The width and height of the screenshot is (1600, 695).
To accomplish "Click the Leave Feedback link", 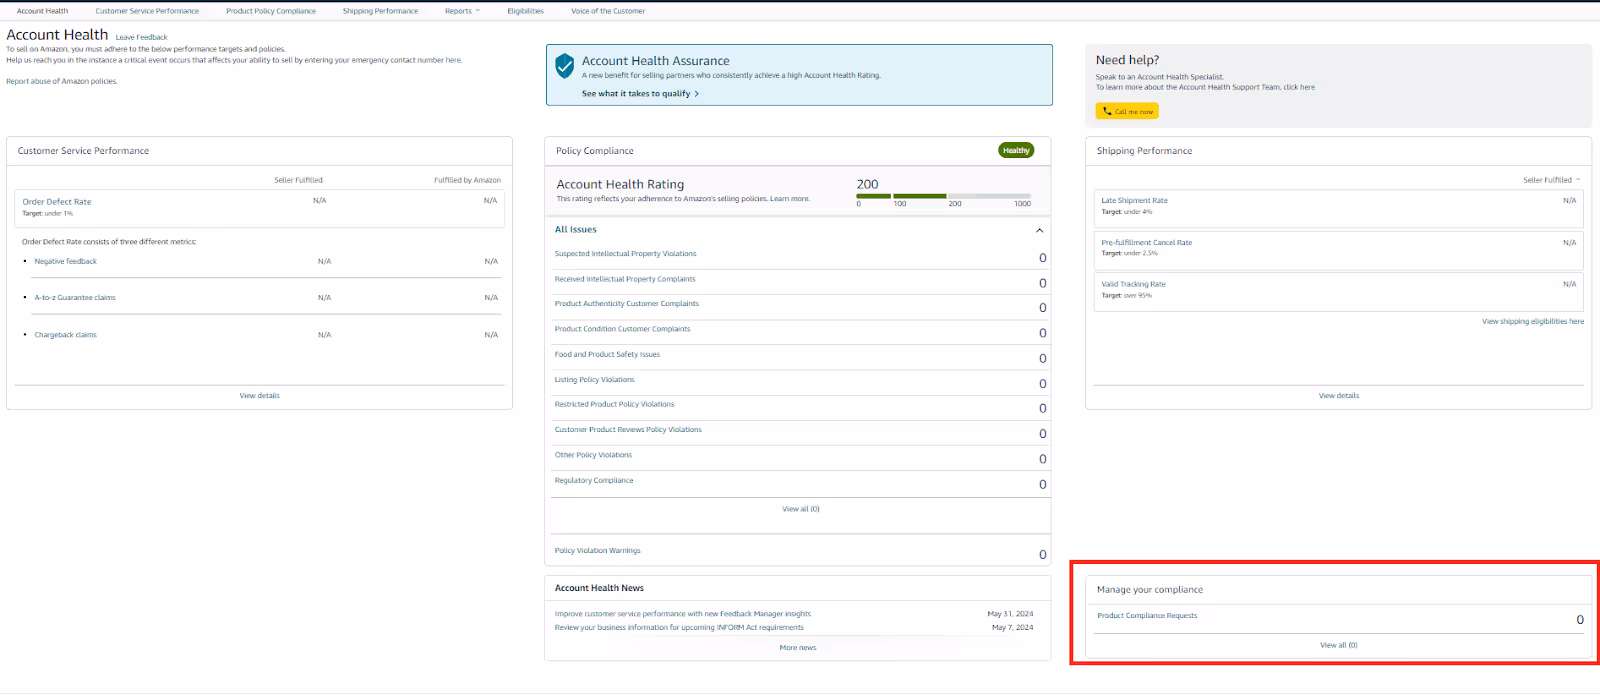I will [141, 37].
